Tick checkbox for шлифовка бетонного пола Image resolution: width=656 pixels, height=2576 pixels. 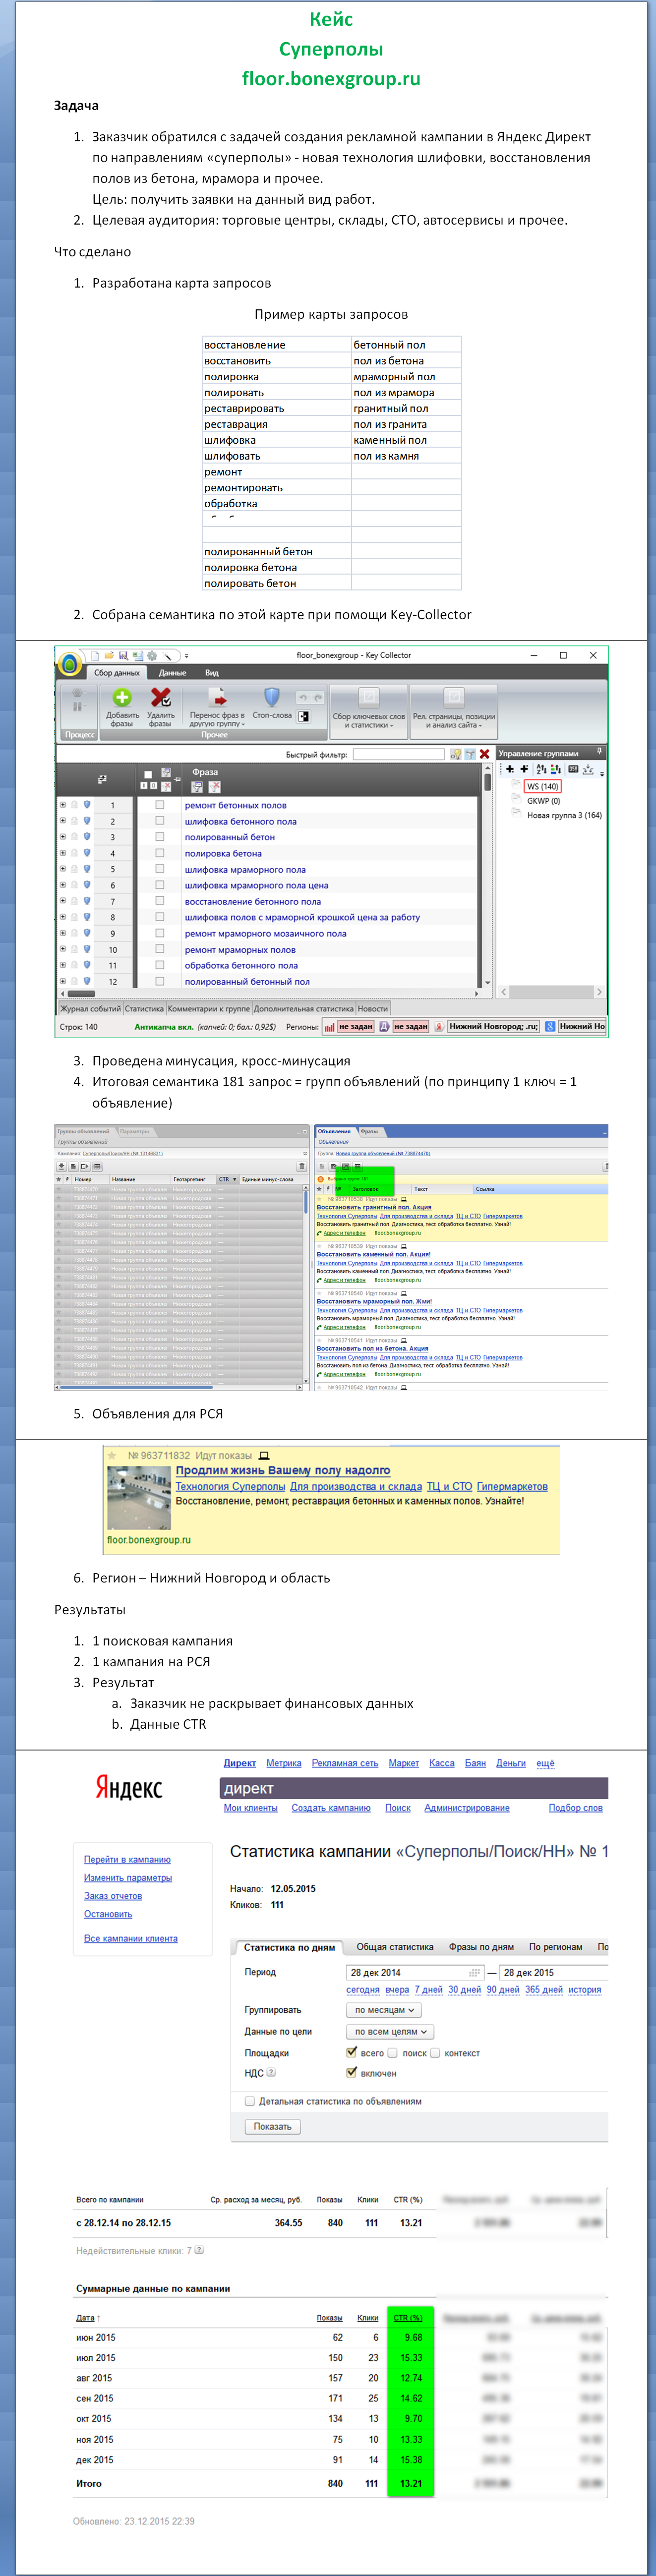[x=159, y=820]
